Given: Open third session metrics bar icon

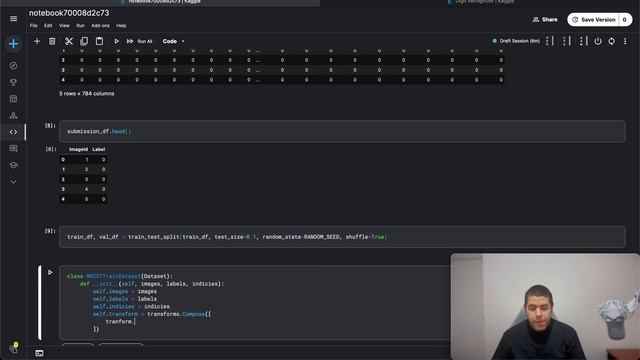Looking at the screenshot, I should click(583, 41).
